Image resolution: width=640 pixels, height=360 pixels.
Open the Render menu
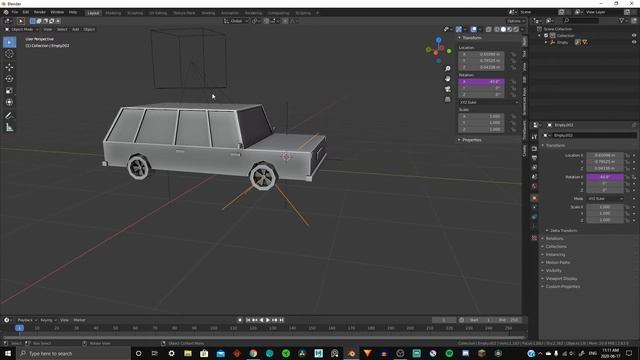pos(40,13)
